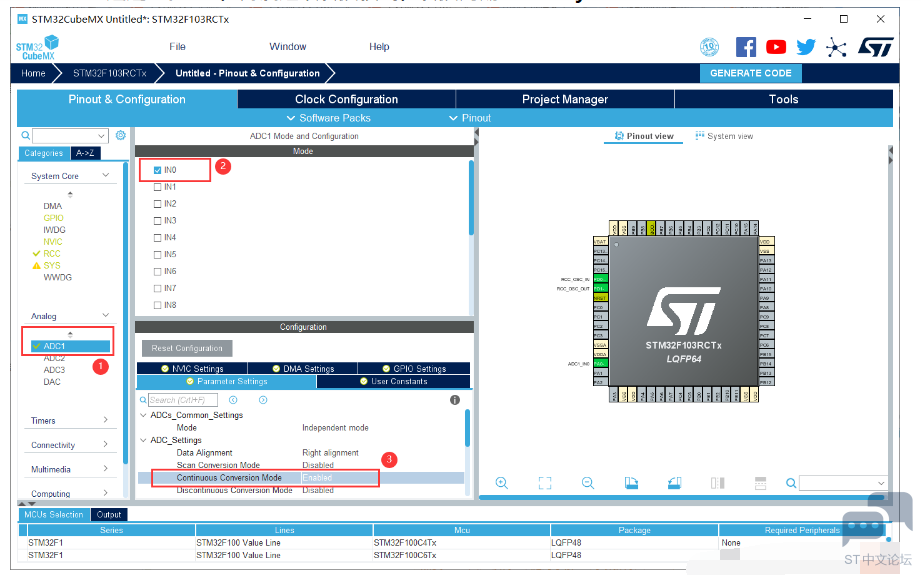
Task: Expand the Connectivity category
Action: click(x=69, y=445)
